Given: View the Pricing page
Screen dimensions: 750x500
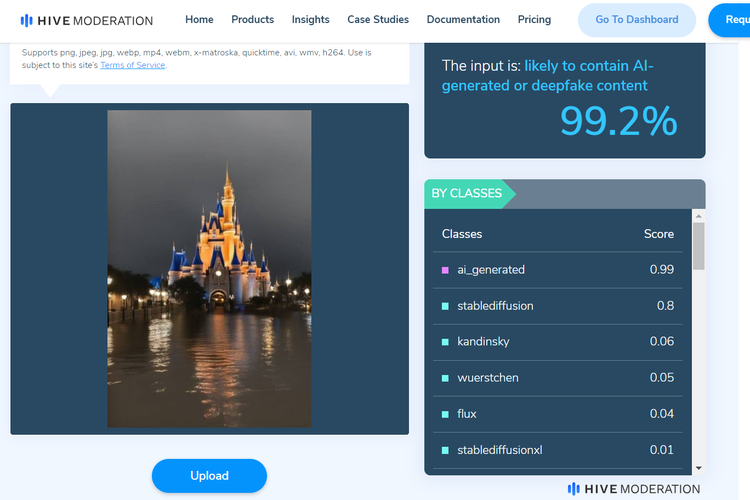Looking at the screenshot, I should point(534,19).
